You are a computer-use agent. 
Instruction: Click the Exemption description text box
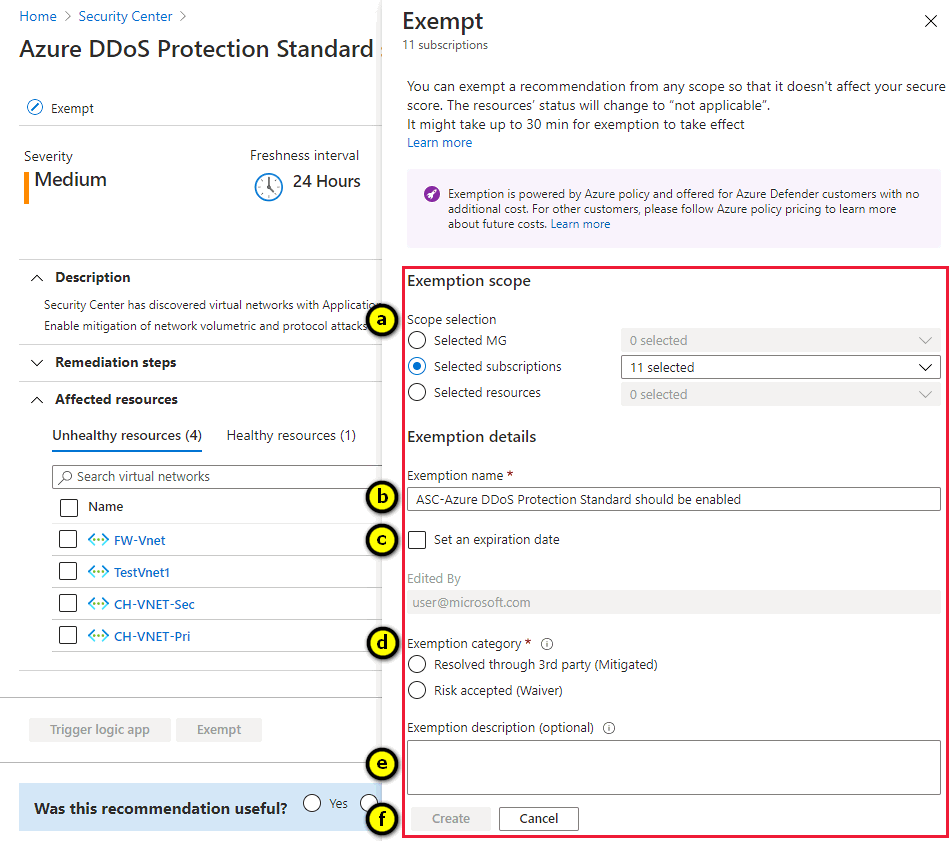[x=673, y=767]
